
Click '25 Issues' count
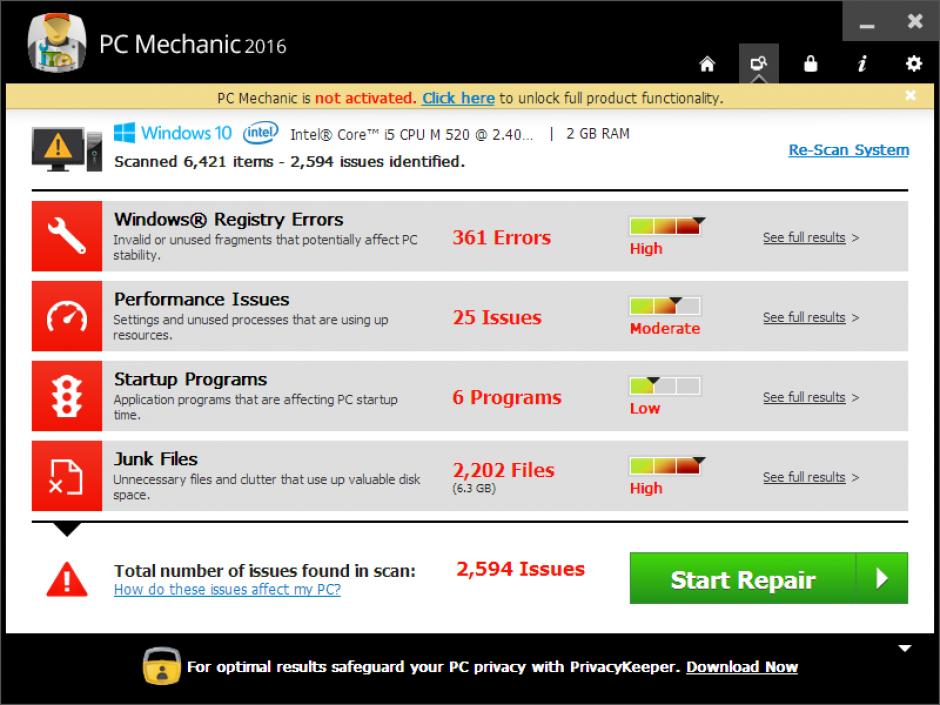pyautogui.click(x=497, y=317)
